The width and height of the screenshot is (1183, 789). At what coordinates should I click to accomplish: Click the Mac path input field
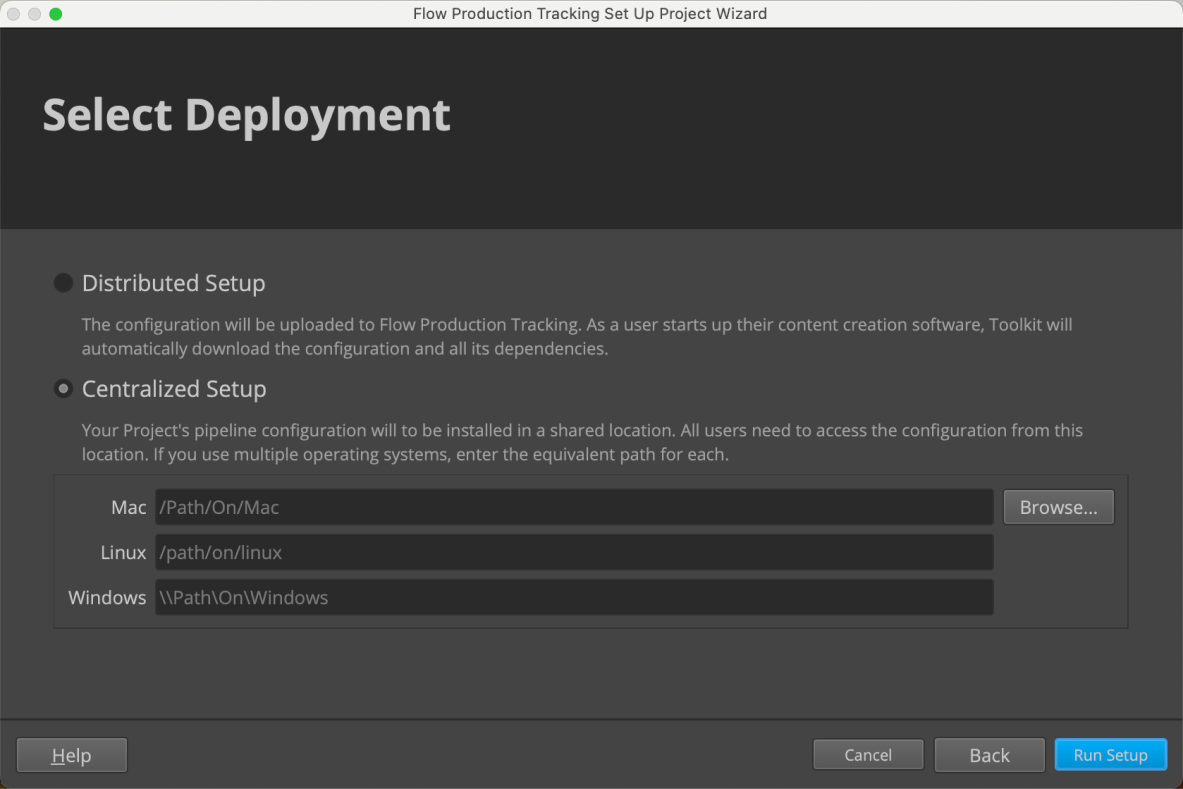(574, 507)
